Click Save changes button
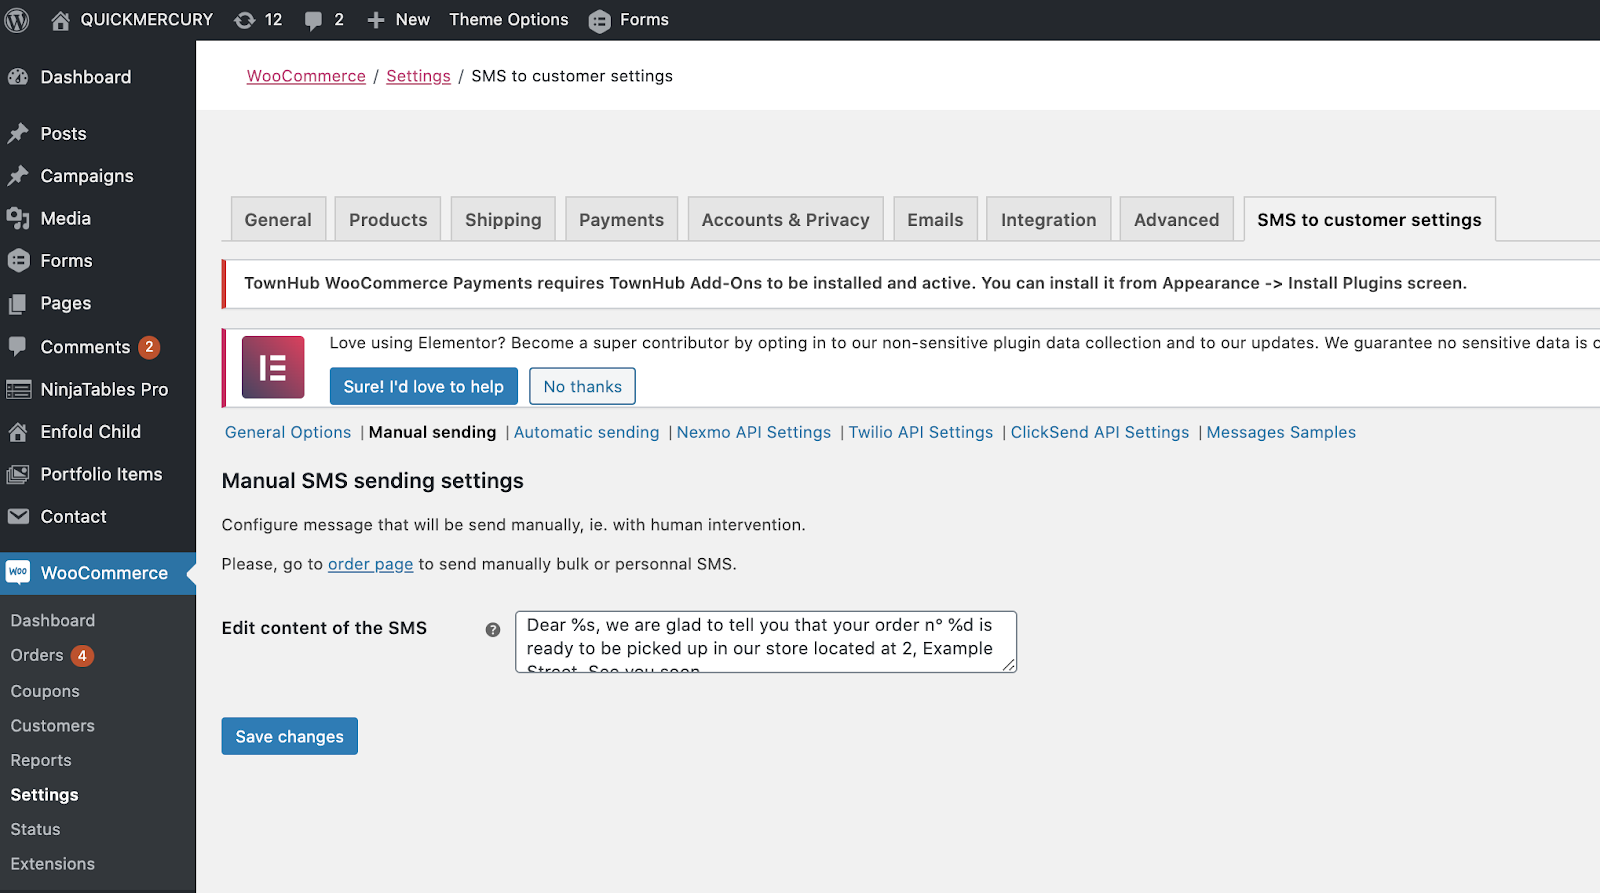Viewport: 1600px width, 893px height. pos(290,736)
